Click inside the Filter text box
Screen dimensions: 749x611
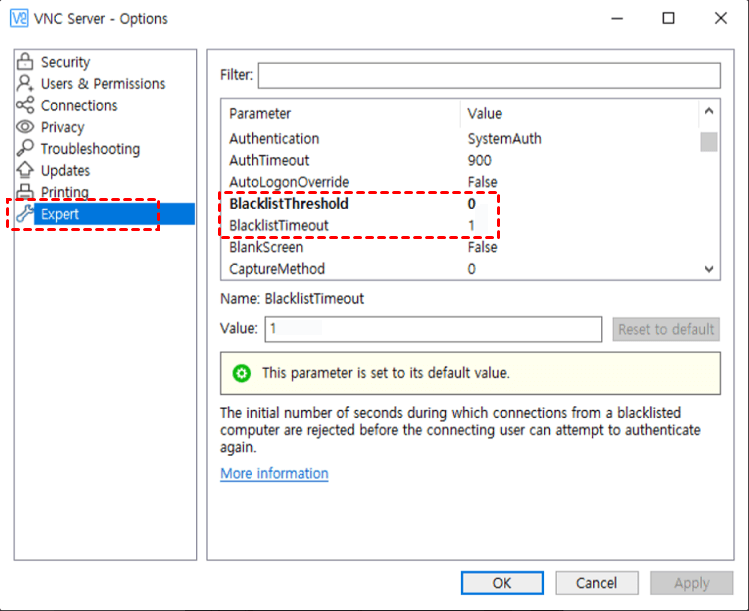coord(489,75)
